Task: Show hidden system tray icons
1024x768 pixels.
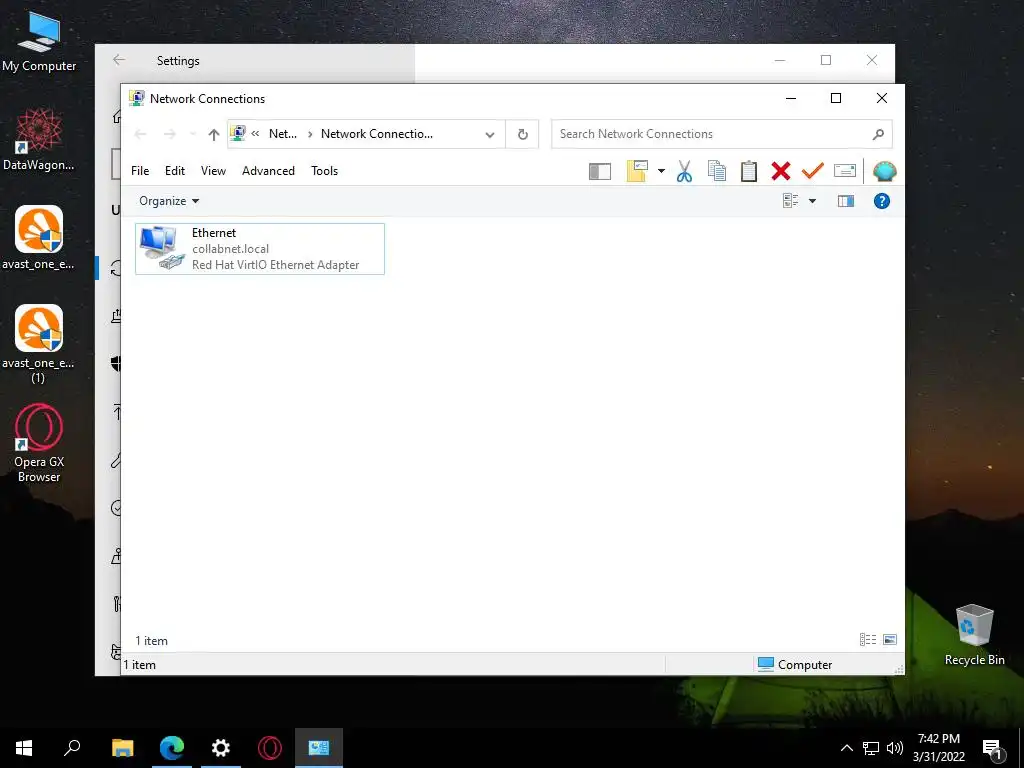Action: [846, 748]
